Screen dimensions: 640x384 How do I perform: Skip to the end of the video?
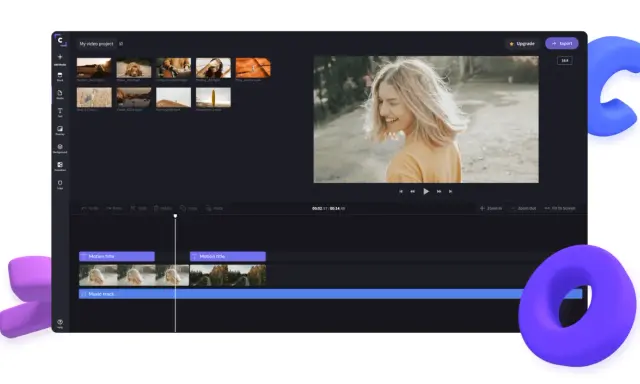coord(450,191)
